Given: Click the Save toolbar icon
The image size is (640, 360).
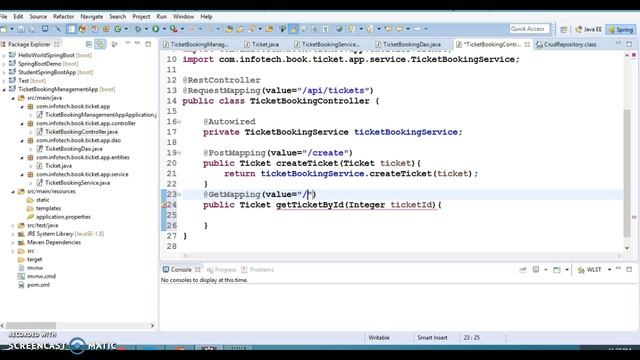Looking at the screenshot, I should 21,29.
